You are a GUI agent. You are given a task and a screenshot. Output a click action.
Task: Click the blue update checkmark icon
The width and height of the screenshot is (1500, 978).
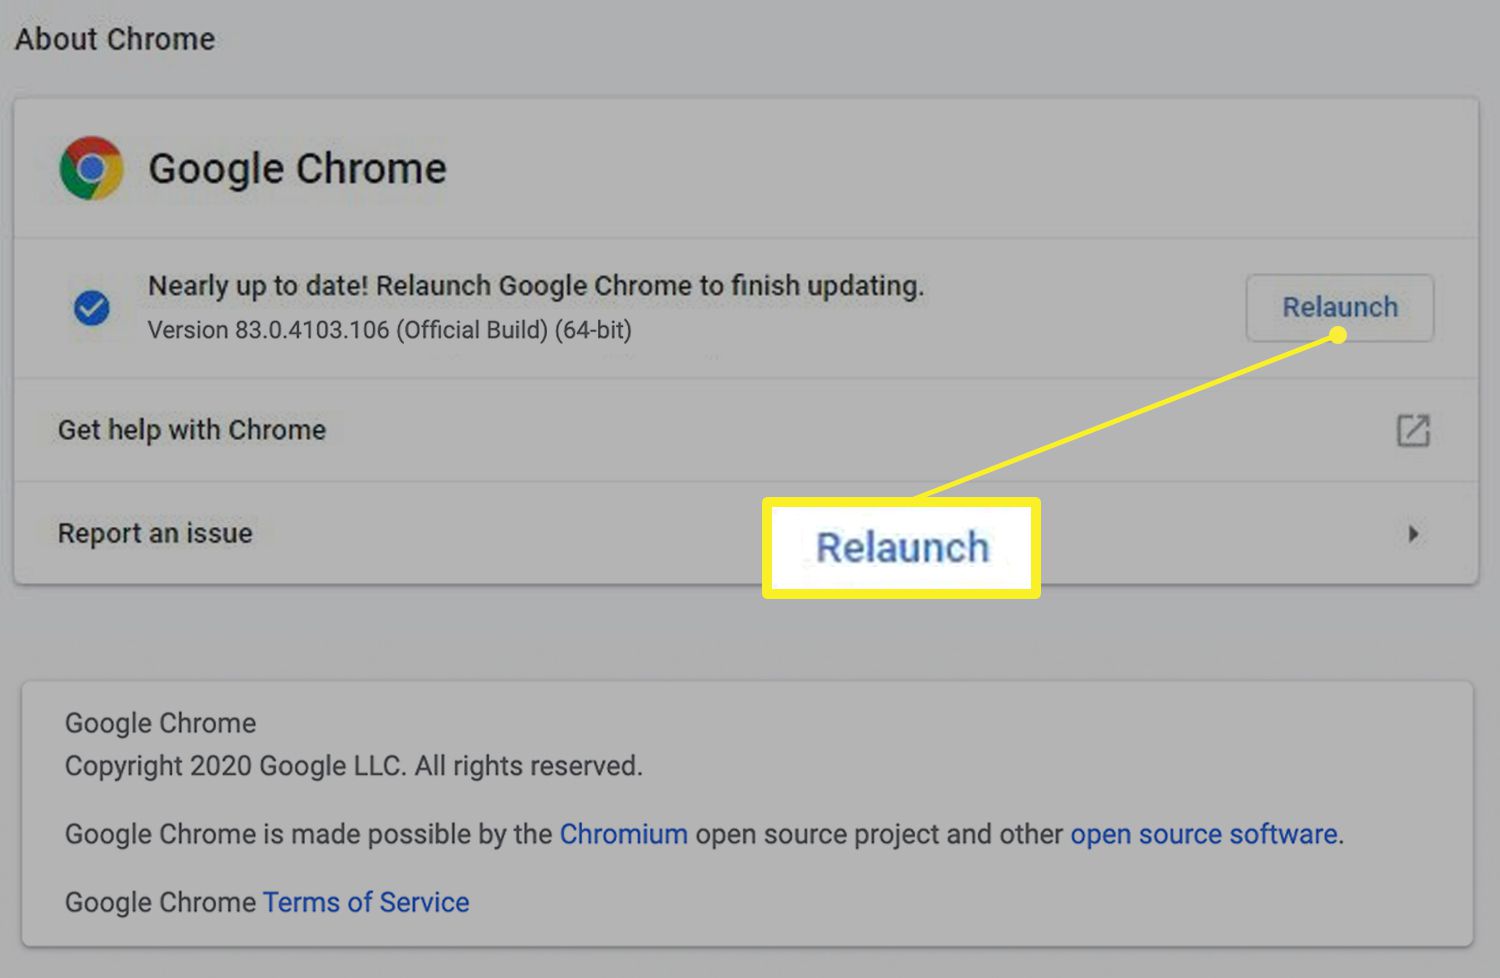coord(92,308)
